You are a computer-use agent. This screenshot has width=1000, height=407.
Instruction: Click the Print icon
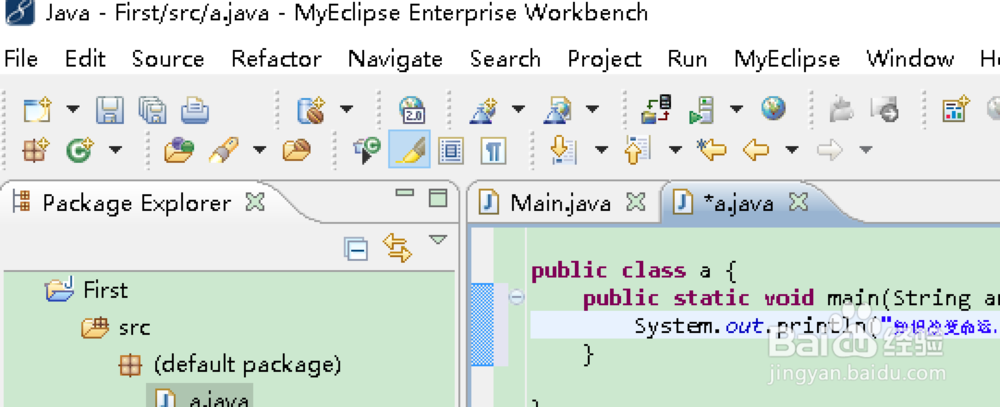pyautogui.click(x=195, y=110)
